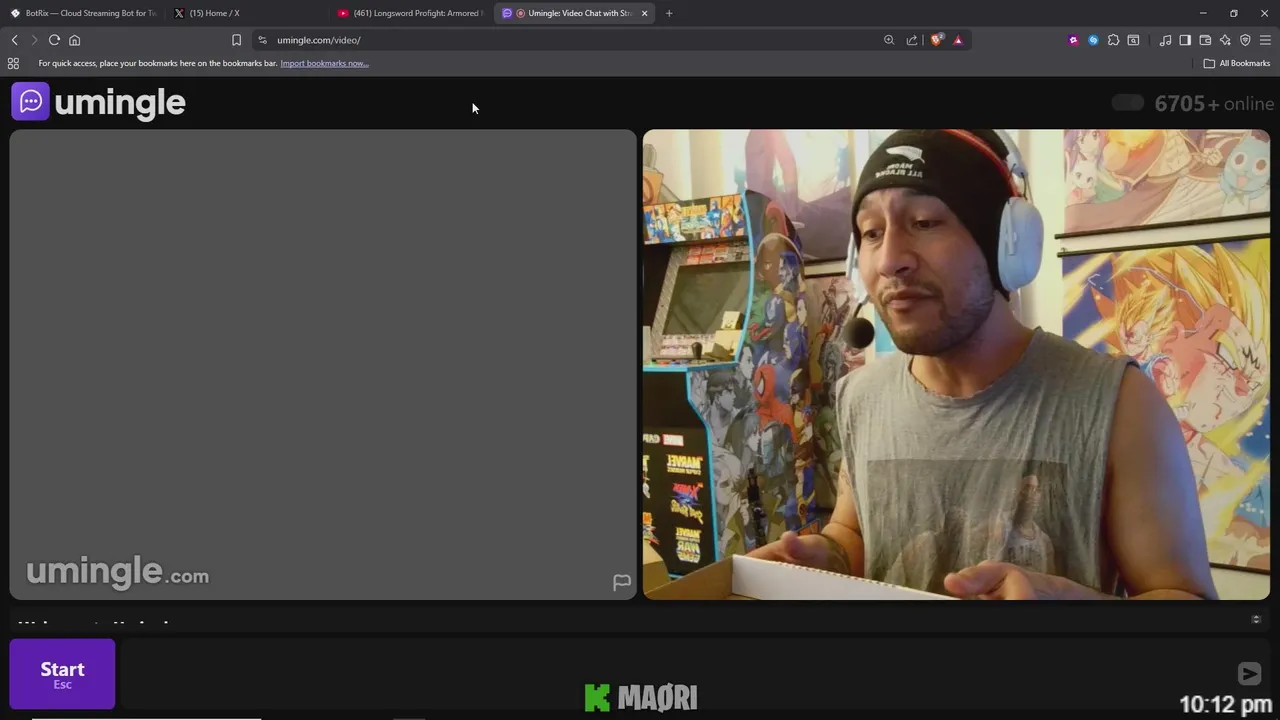Click the small scroll icon at chat right
This screenshot has width=1280, height=720.
click(1256, 619)
